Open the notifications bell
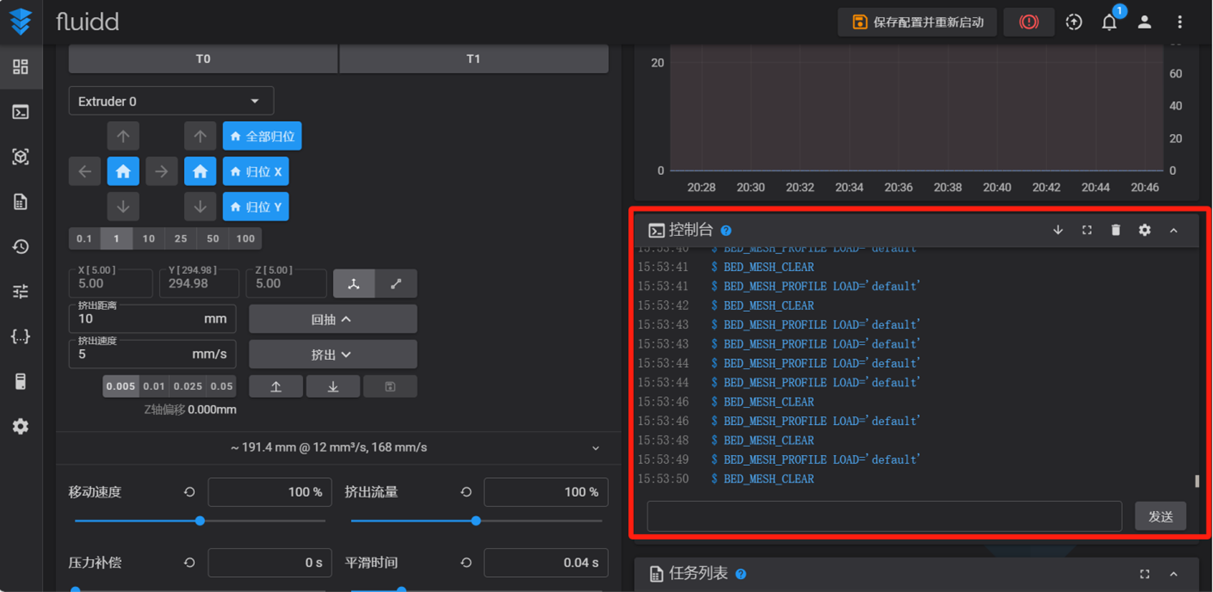Image resolution: width=1213 pixels, height=592 pixels. pyautogui.click(x=1109, y=22)
